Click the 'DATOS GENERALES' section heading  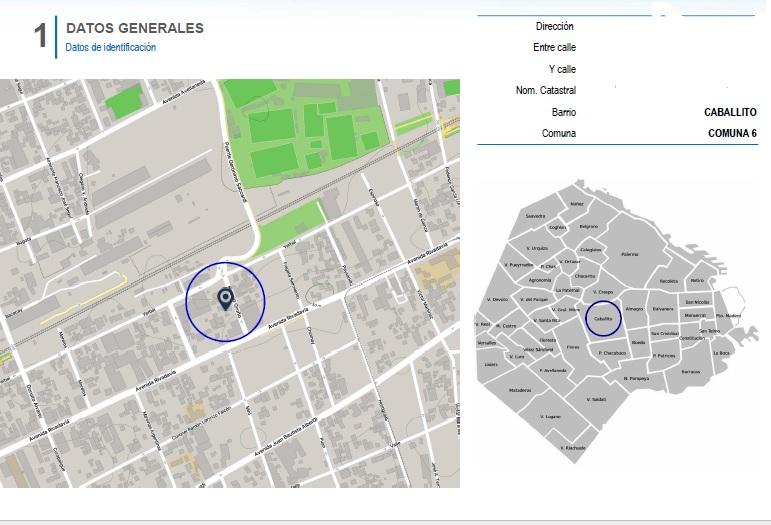click(x=135, y=28)
